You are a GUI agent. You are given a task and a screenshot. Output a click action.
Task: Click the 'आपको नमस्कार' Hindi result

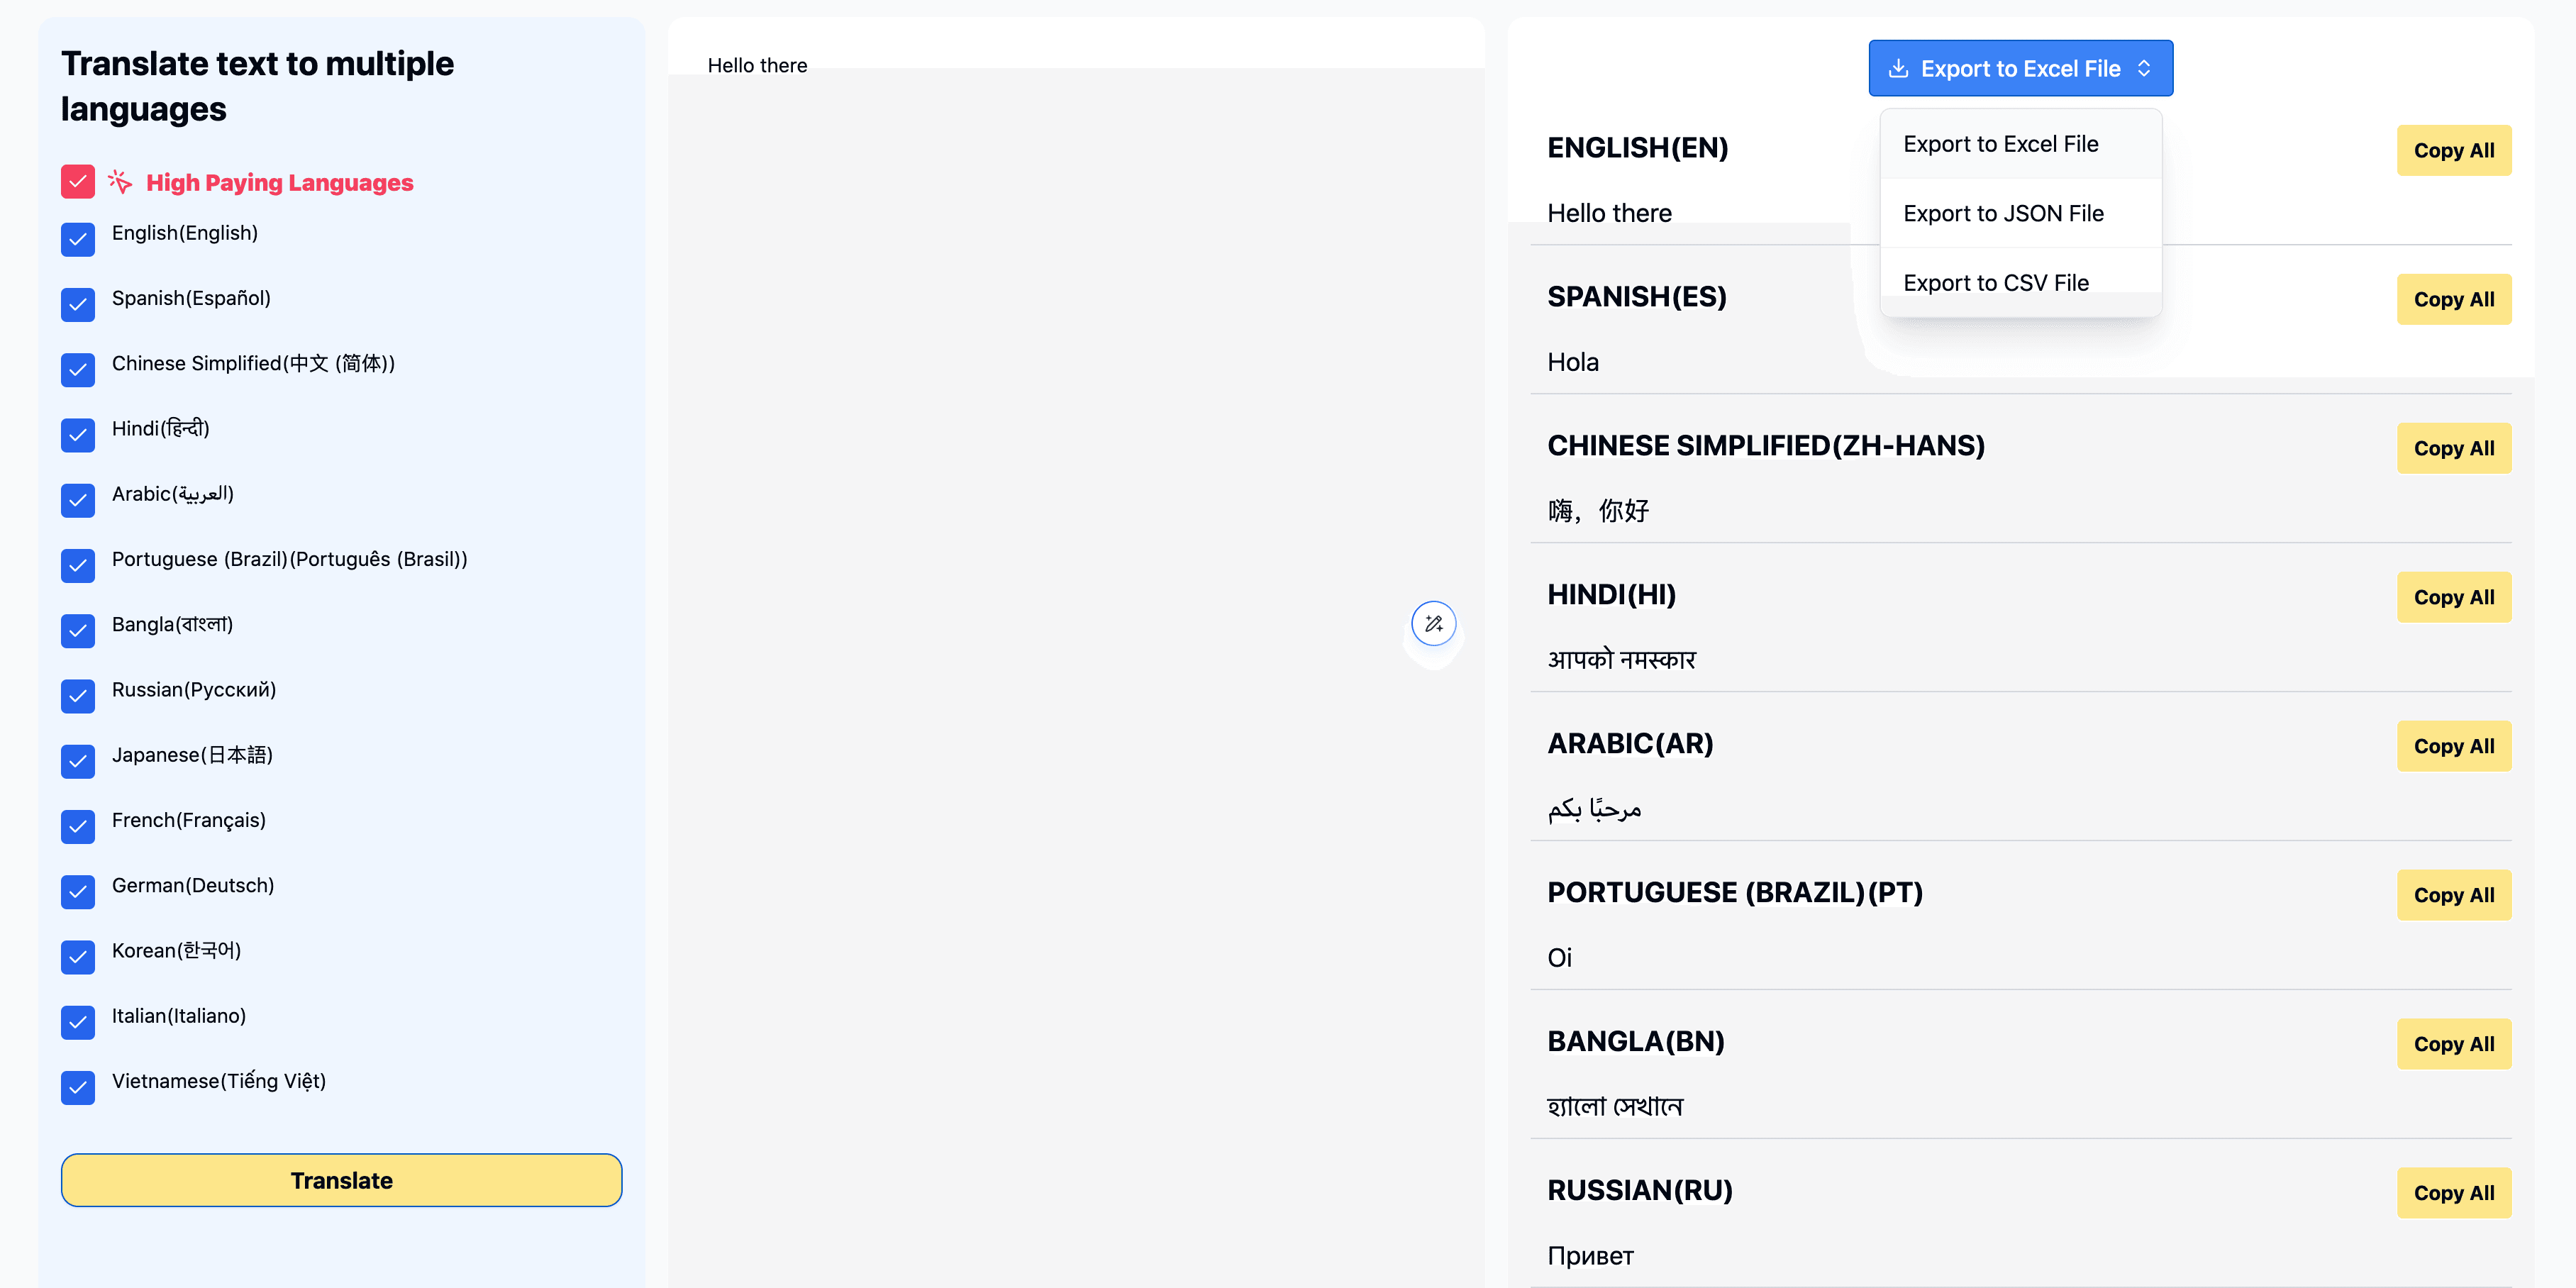click(x=1621, y=659)
